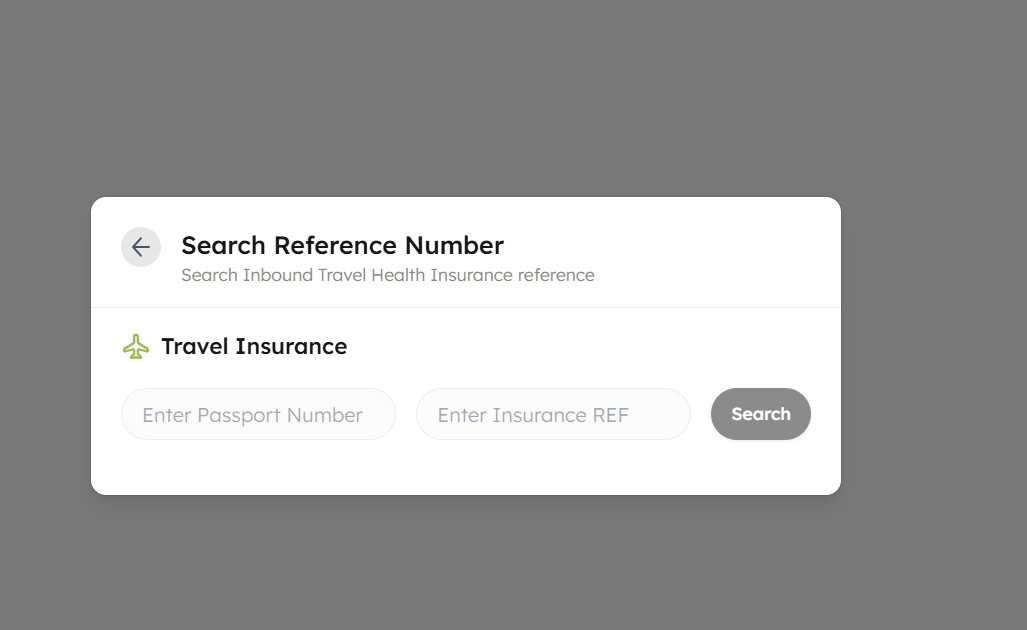
Task: Click the divider line under the header
Action: pyautogui.click(x=466, y=307)
